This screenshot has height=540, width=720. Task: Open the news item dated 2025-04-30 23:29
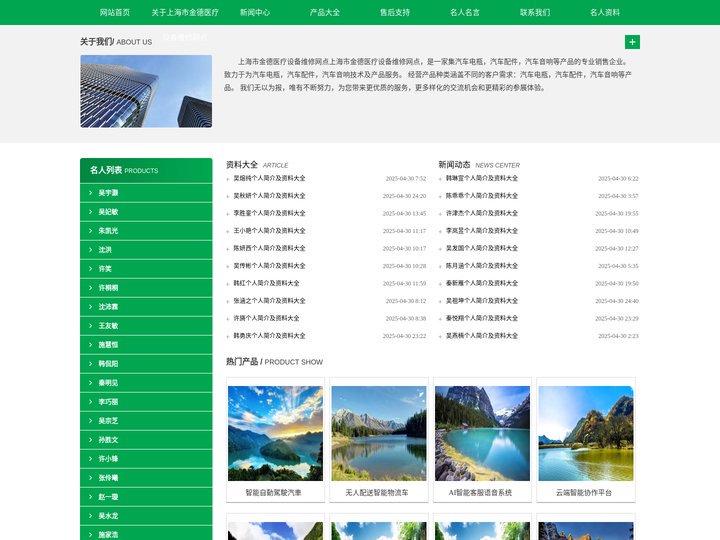tap(482, 318)
